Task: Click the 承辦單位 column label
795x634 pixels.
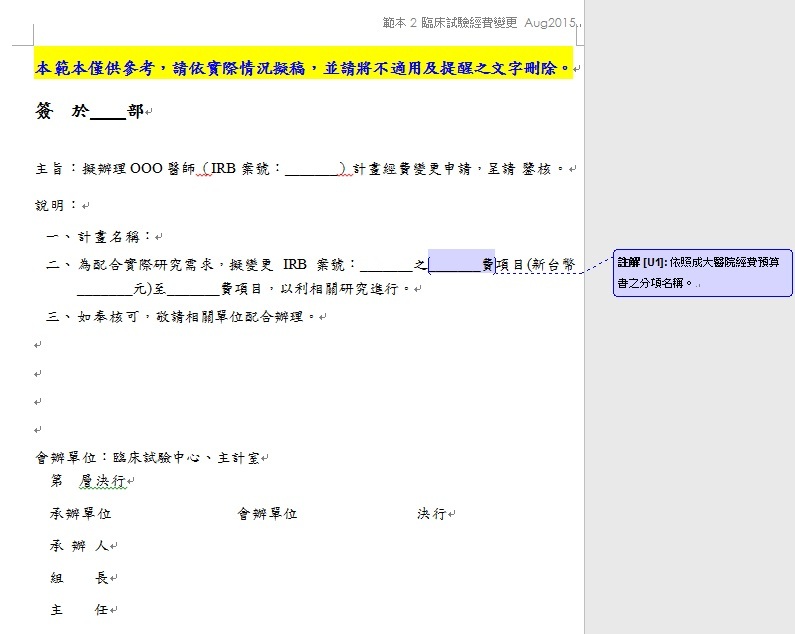Action: [81, 514]
